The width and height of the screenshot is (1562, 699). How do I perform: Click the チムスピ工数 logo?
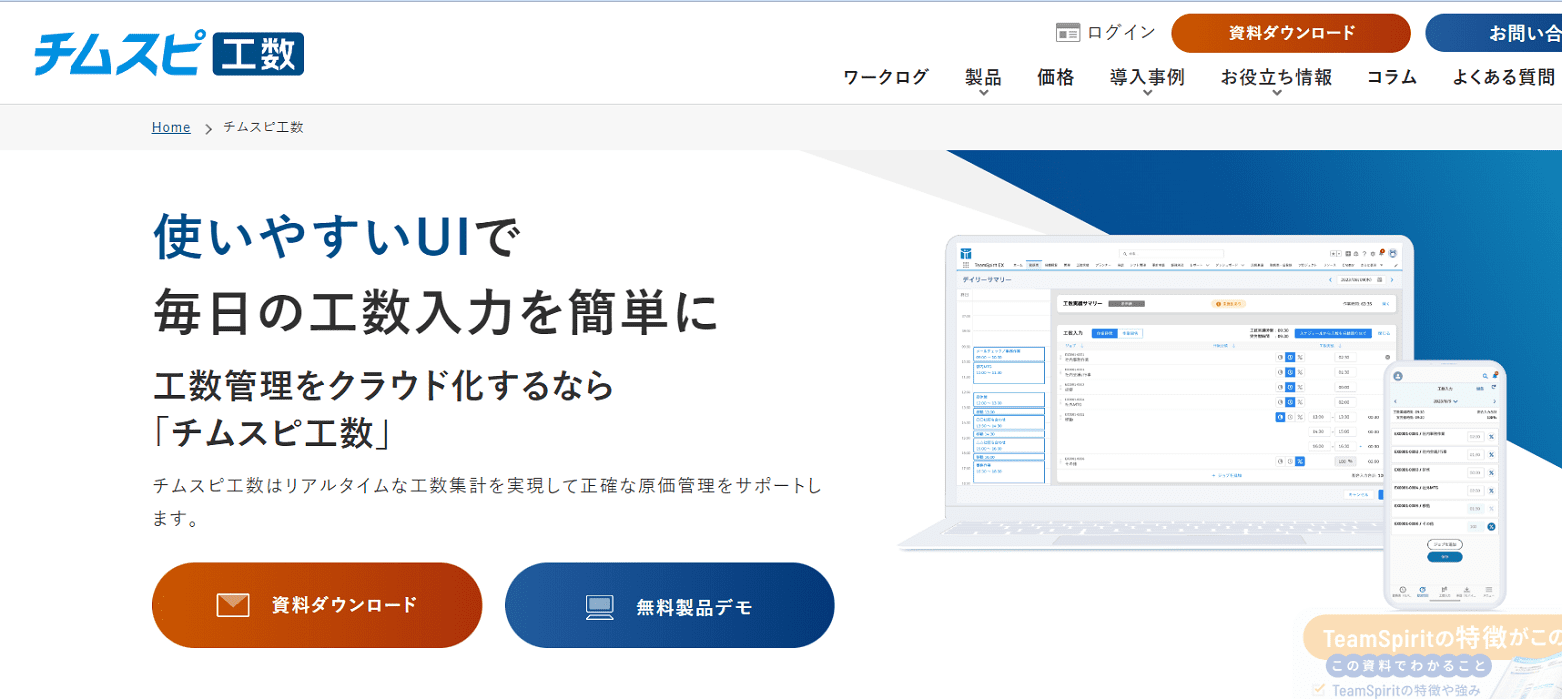point(168,53)
